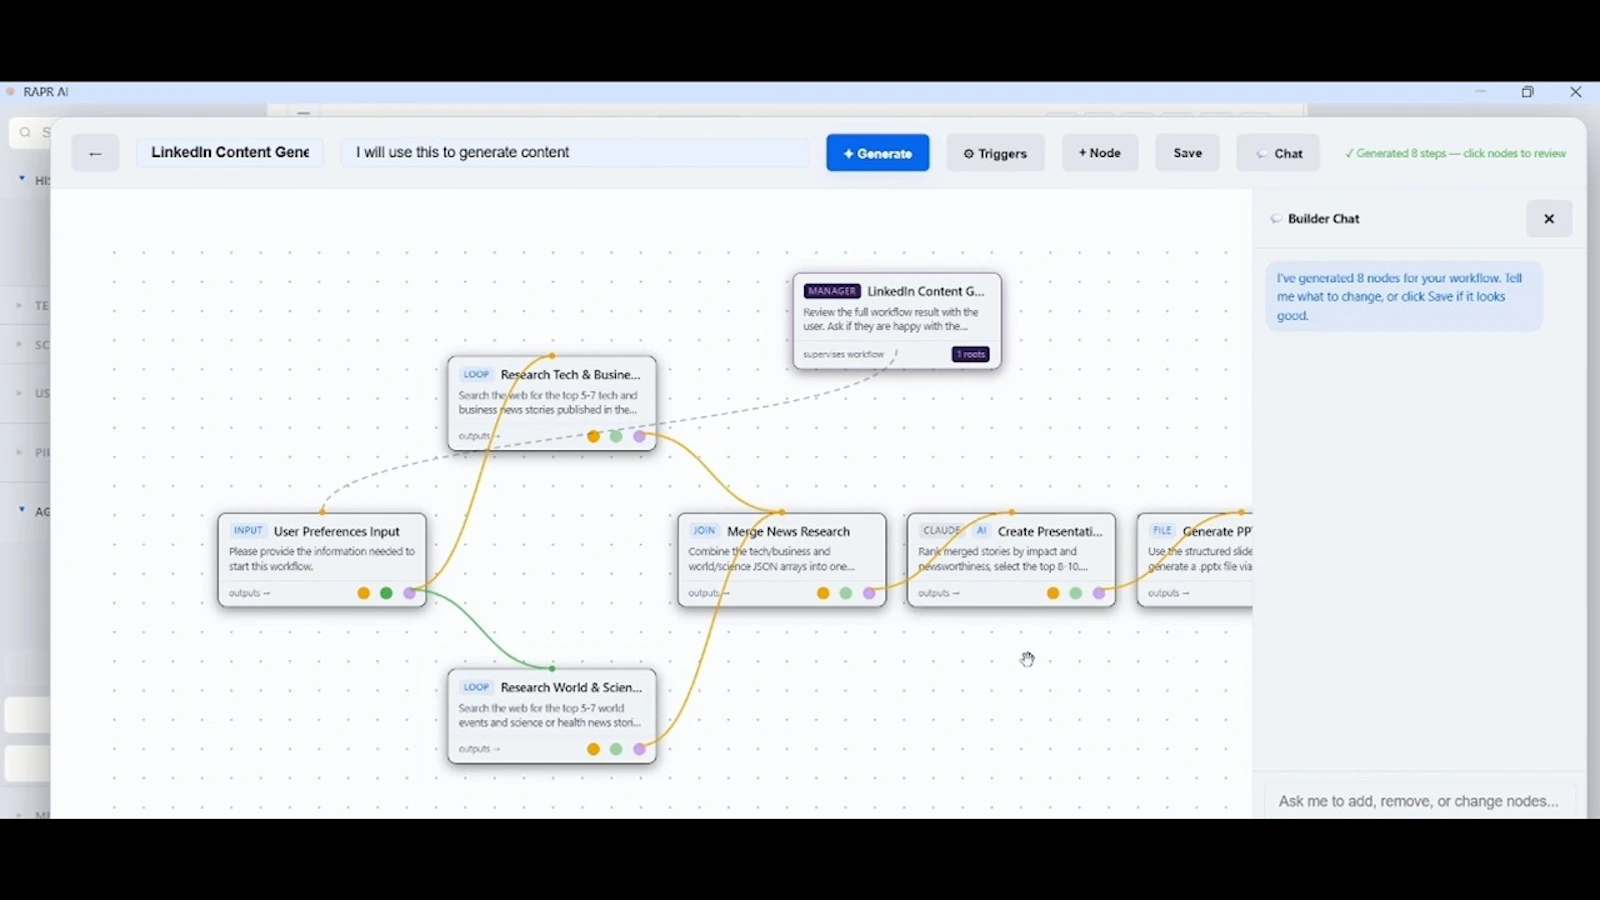This screenshot has height=900, width=1600.
Task: Click the Generated 8 steps status text
Action: point(1456,153)
